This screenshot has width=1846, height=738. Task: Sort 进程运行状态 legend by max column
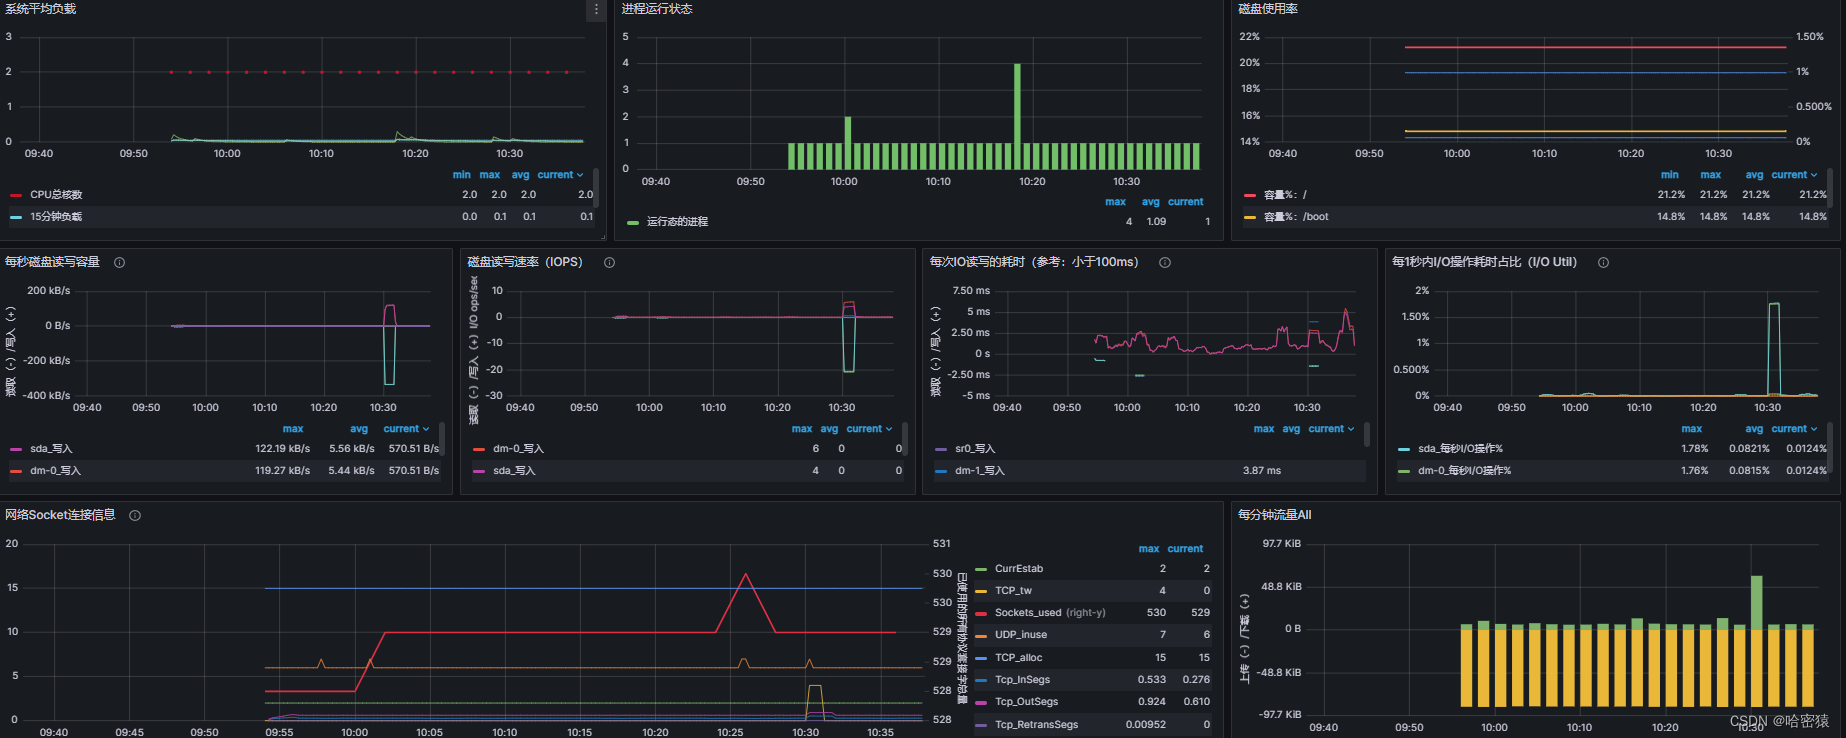1115,202
